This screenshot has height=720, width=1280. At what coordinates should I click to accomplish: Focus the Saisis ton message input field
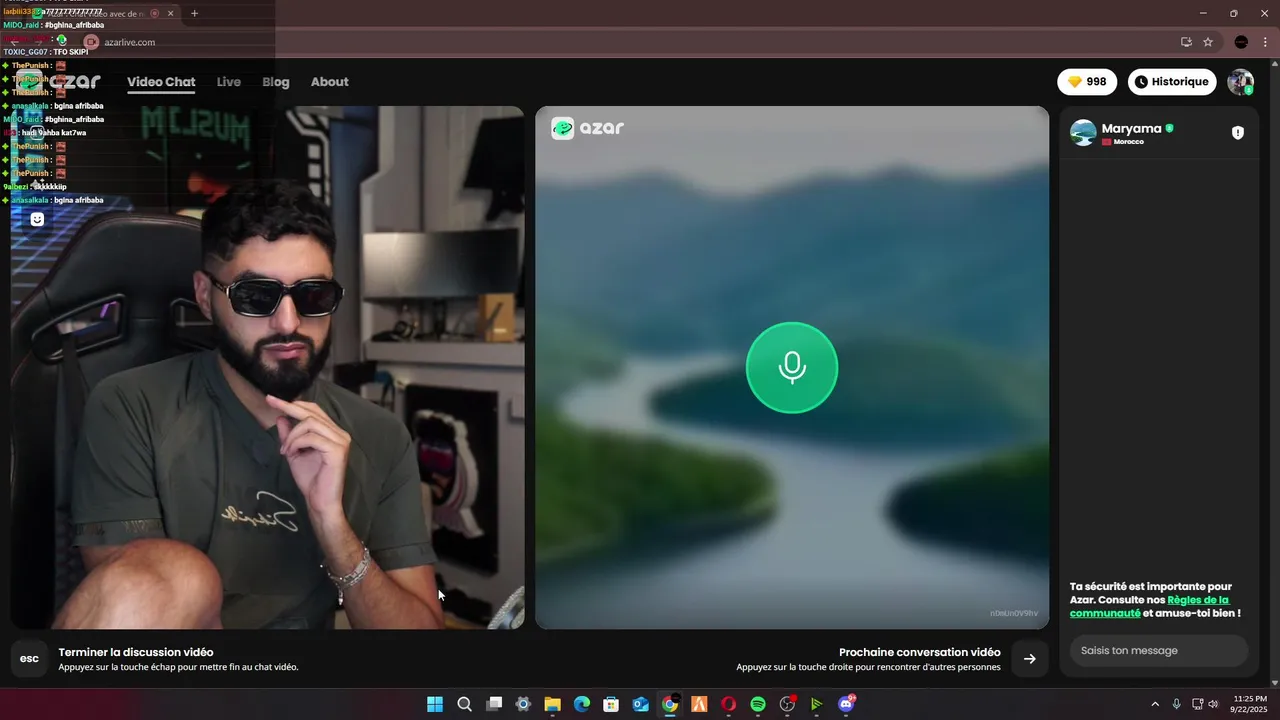point(1159,651)
